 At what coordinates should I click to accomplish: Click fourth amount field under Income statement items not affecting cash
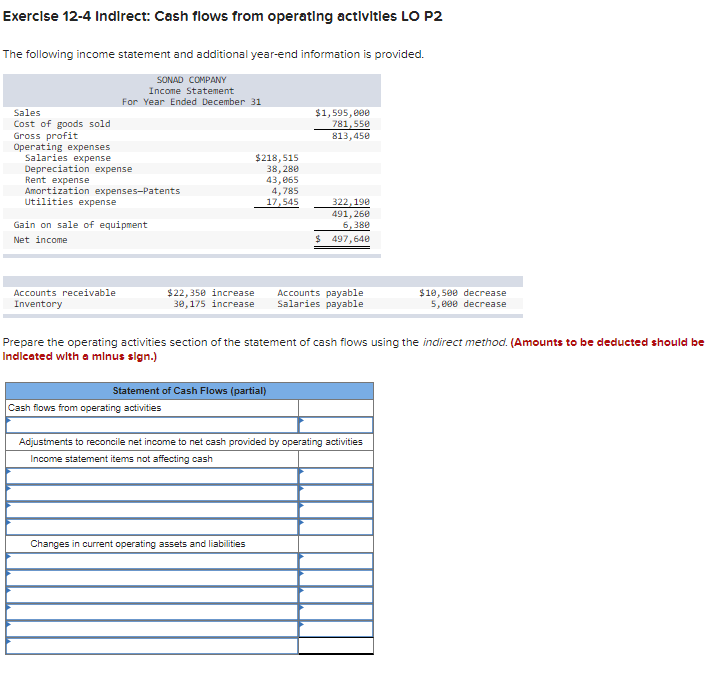[336, 527]
